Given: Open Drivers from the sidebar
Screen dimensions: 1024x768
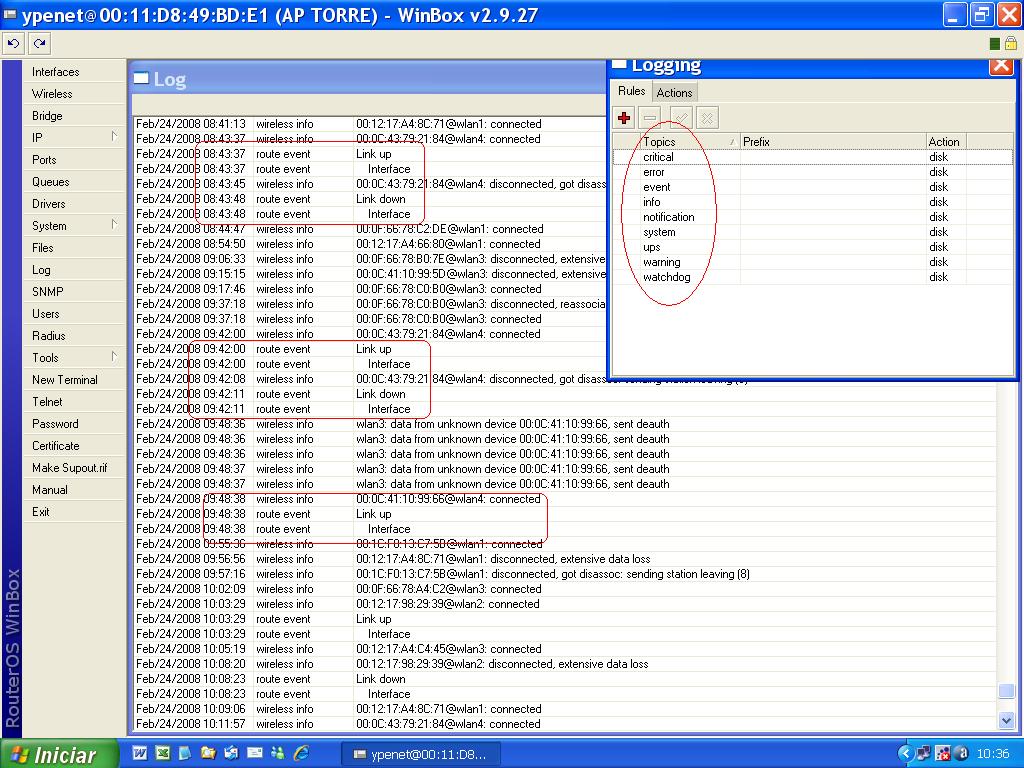Looking at the screenshot, I should [74, 204].
